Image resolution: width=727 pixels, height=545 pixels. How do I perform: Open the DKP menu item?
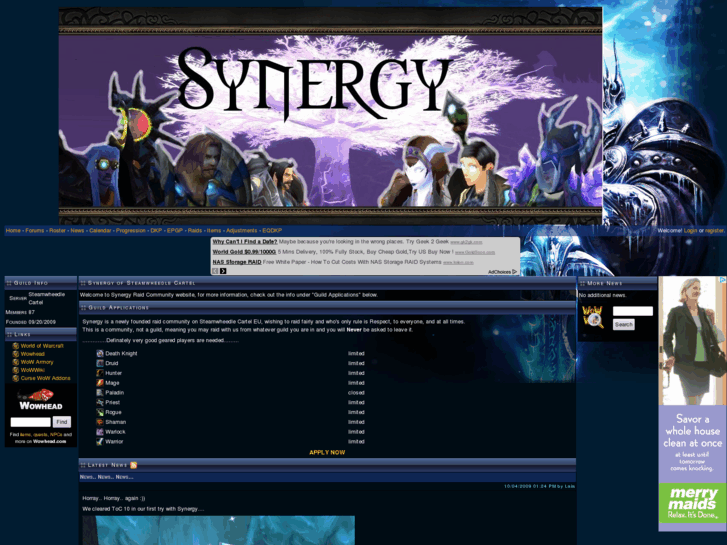pos(156,231)
